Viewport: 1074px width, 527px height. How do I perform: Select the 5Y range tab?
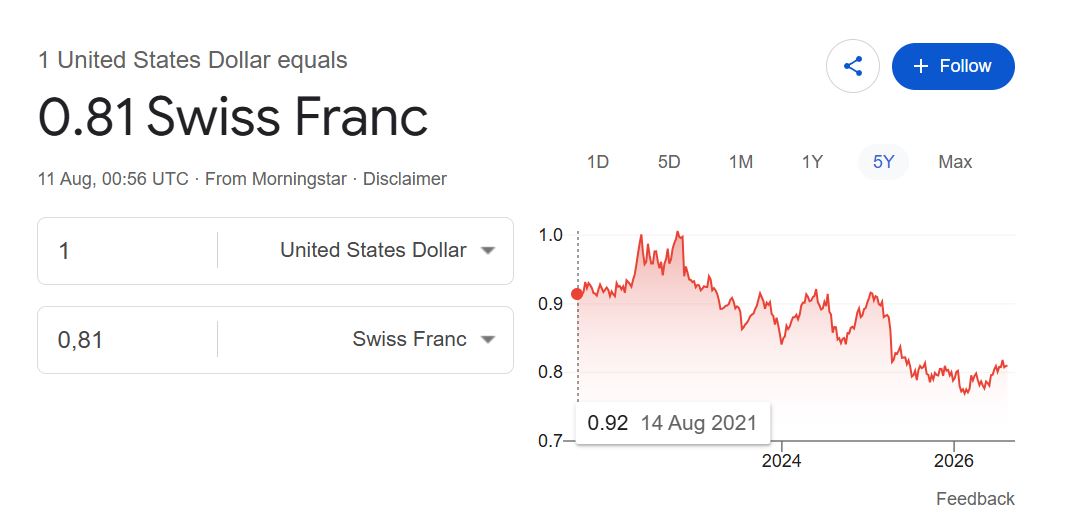click(883, 162)
